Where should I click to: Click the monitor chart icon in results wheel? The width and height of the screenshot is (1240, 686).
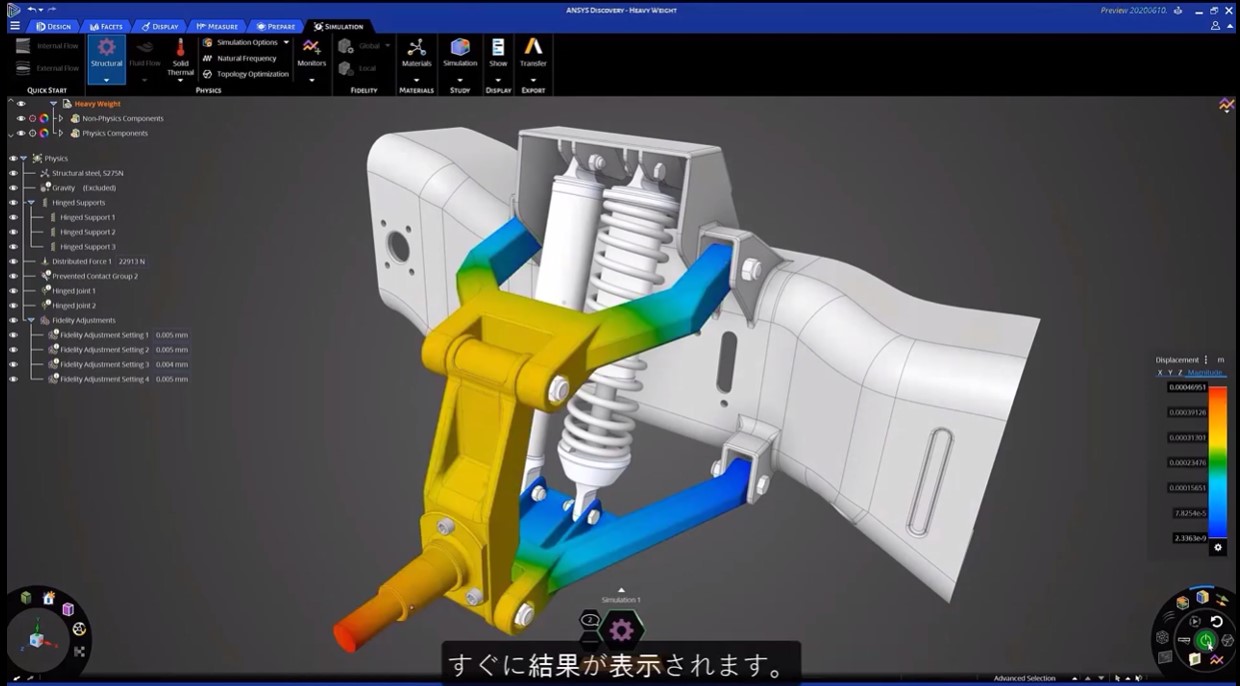pyautogui.click(x=1217, y=659)
